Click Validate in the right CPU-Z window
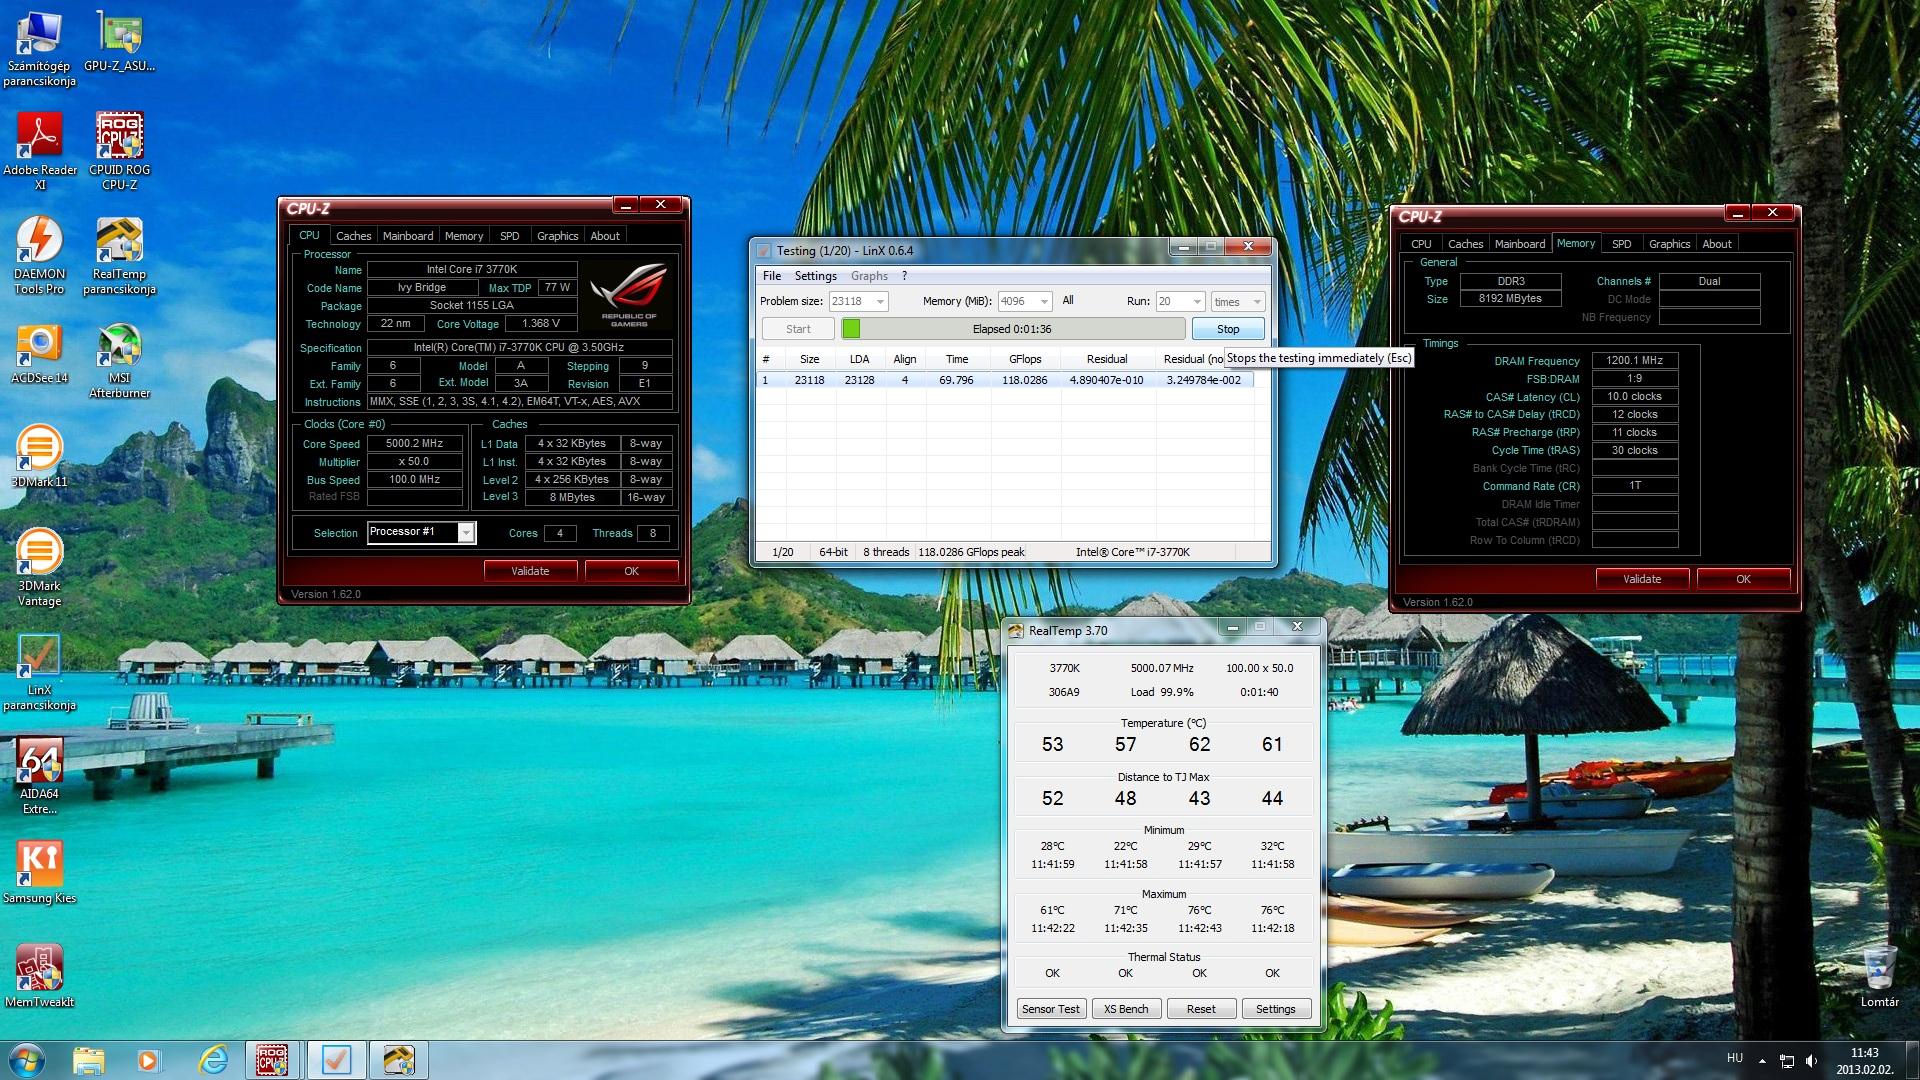Screen dimensions: 1920x1080 (1642, 579)
